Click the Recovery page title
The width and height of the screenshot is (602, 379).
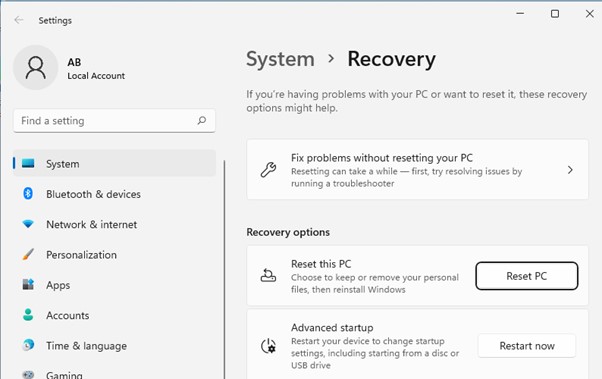[x=391, y=60]
